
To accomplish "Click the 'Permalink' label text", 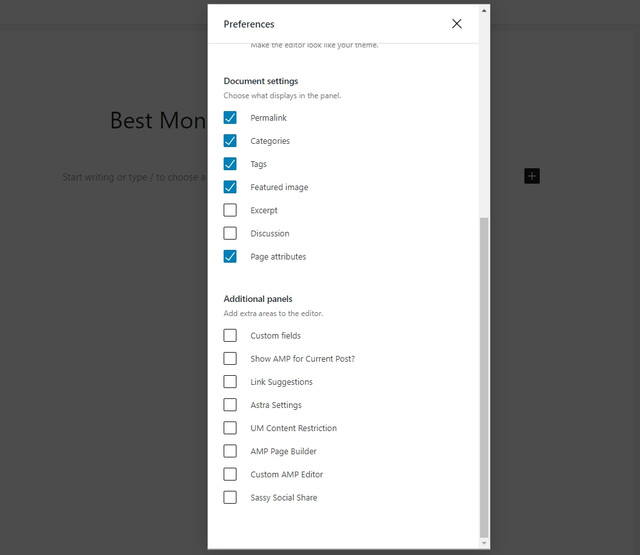I will [269, 118].
